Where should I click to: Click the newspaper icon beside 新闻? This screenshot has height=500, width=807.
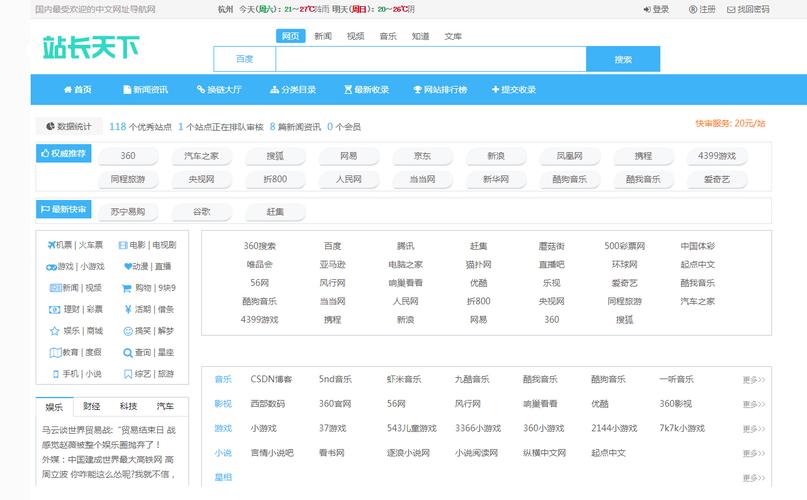[55, 288]
